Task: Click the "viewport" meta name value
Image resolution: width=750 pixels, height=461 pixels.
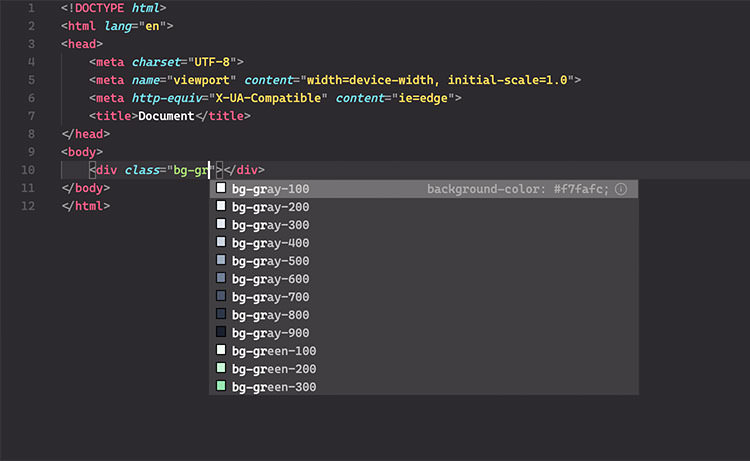Action: pos(201,80)
